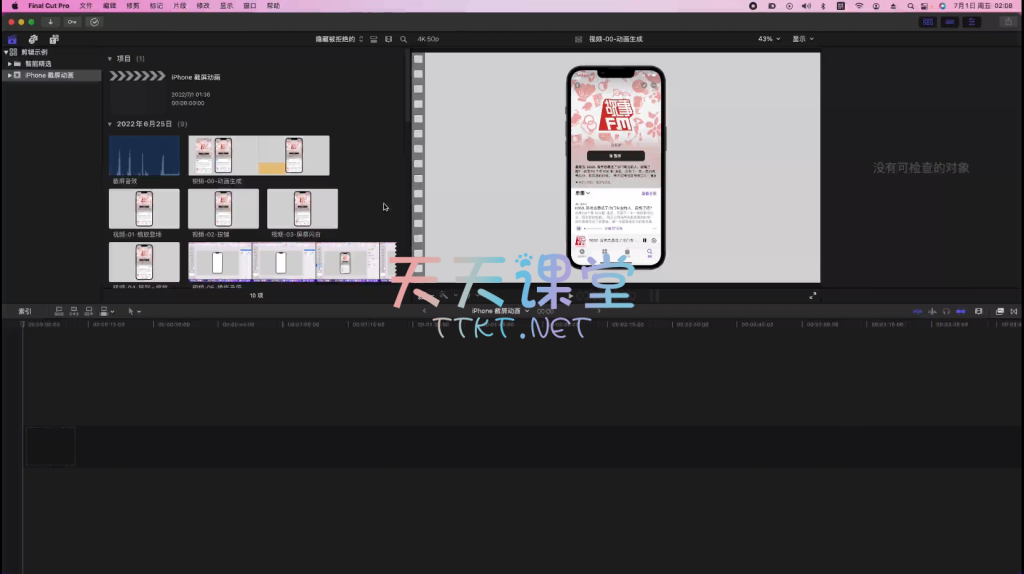This screenshot has height=574, width=1024.
Task: Open the clip filter dropdown
Action: [x=340, y=39]
